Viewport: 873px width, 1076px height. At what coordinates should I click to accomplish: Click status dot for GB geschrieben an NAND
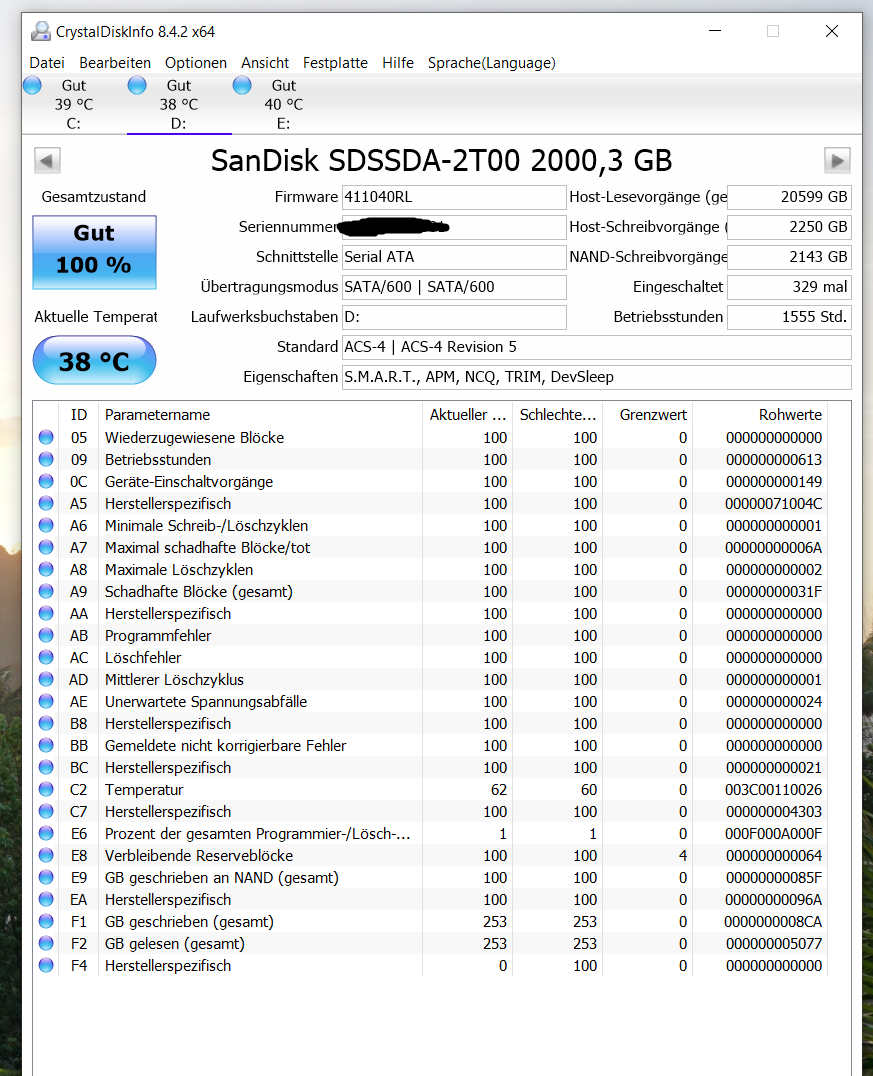[x=46, y=877]
